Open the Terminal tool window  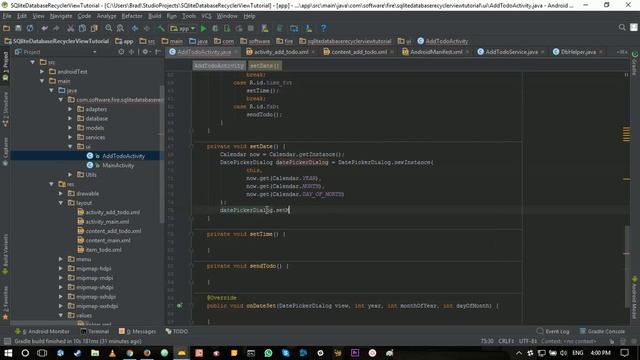click(x=95, y=331)
